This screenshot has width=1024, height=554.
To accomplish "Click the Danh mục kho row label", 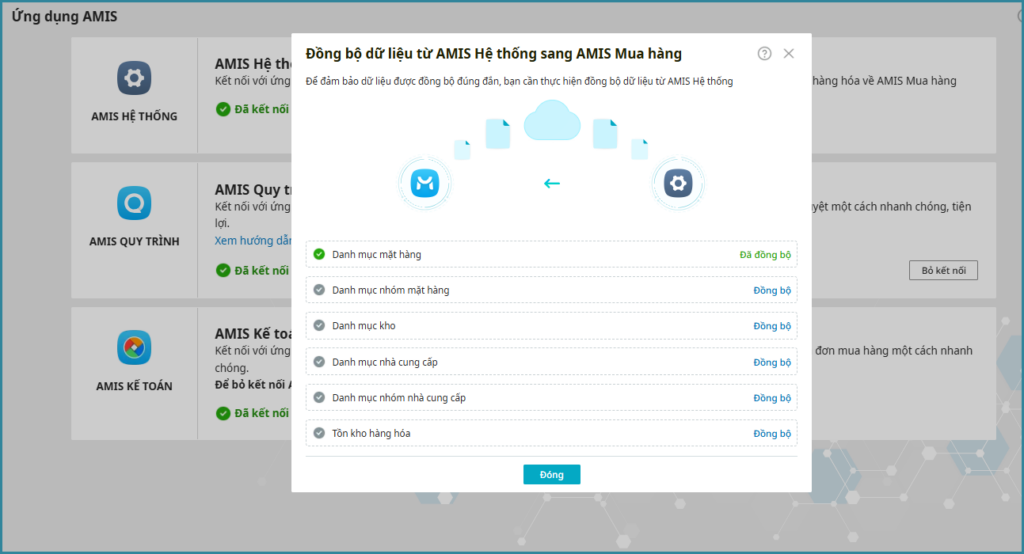I will pos(363,326).
